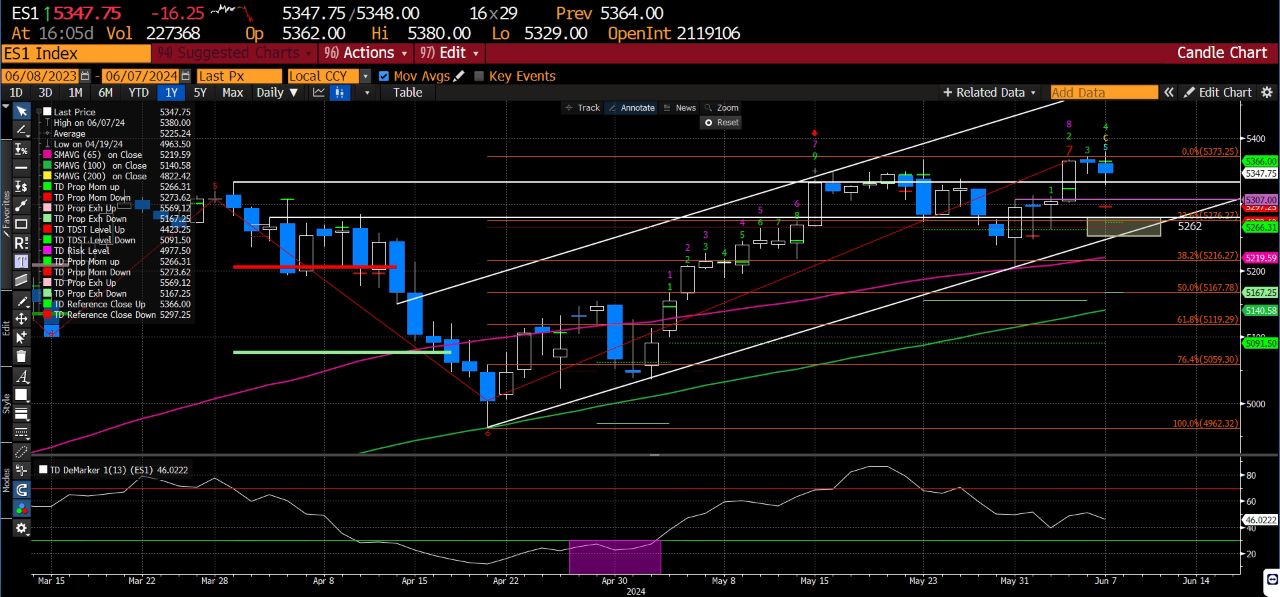Viewport: 1280px width, 597px height.
Task: Select the regression line tool with endpoints
Action: 22,206
